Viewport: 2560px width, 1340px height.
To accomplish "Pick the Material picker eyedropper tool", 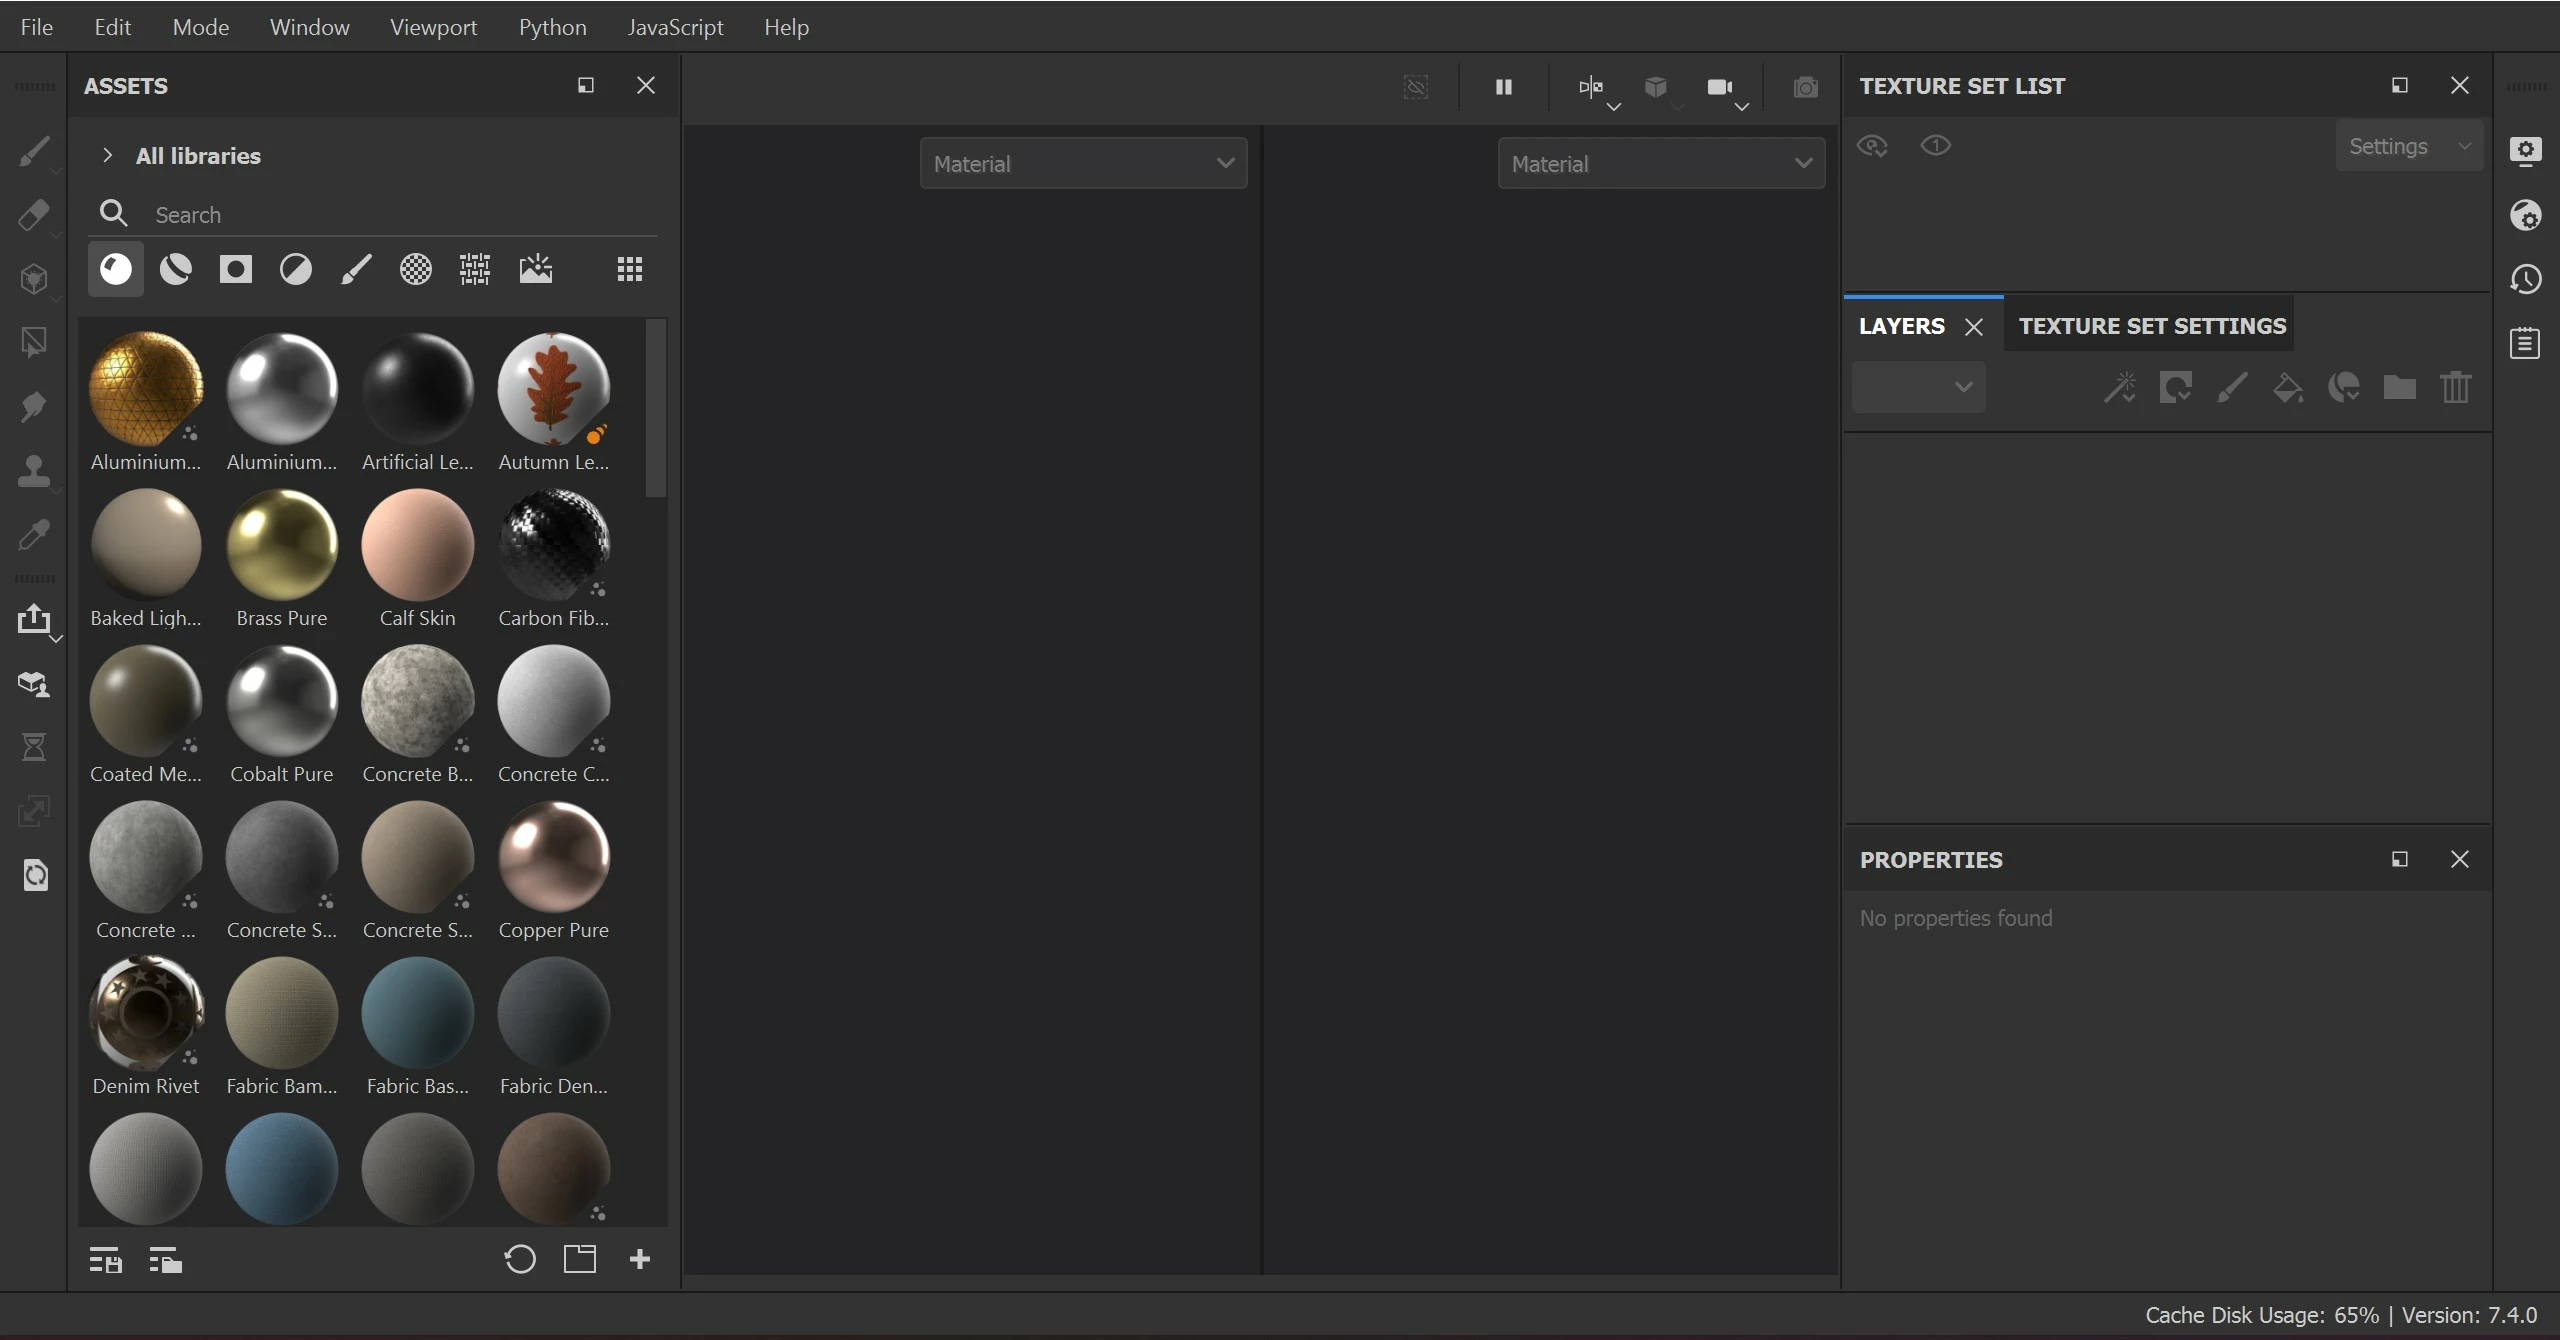I will [x=33, y=534].
